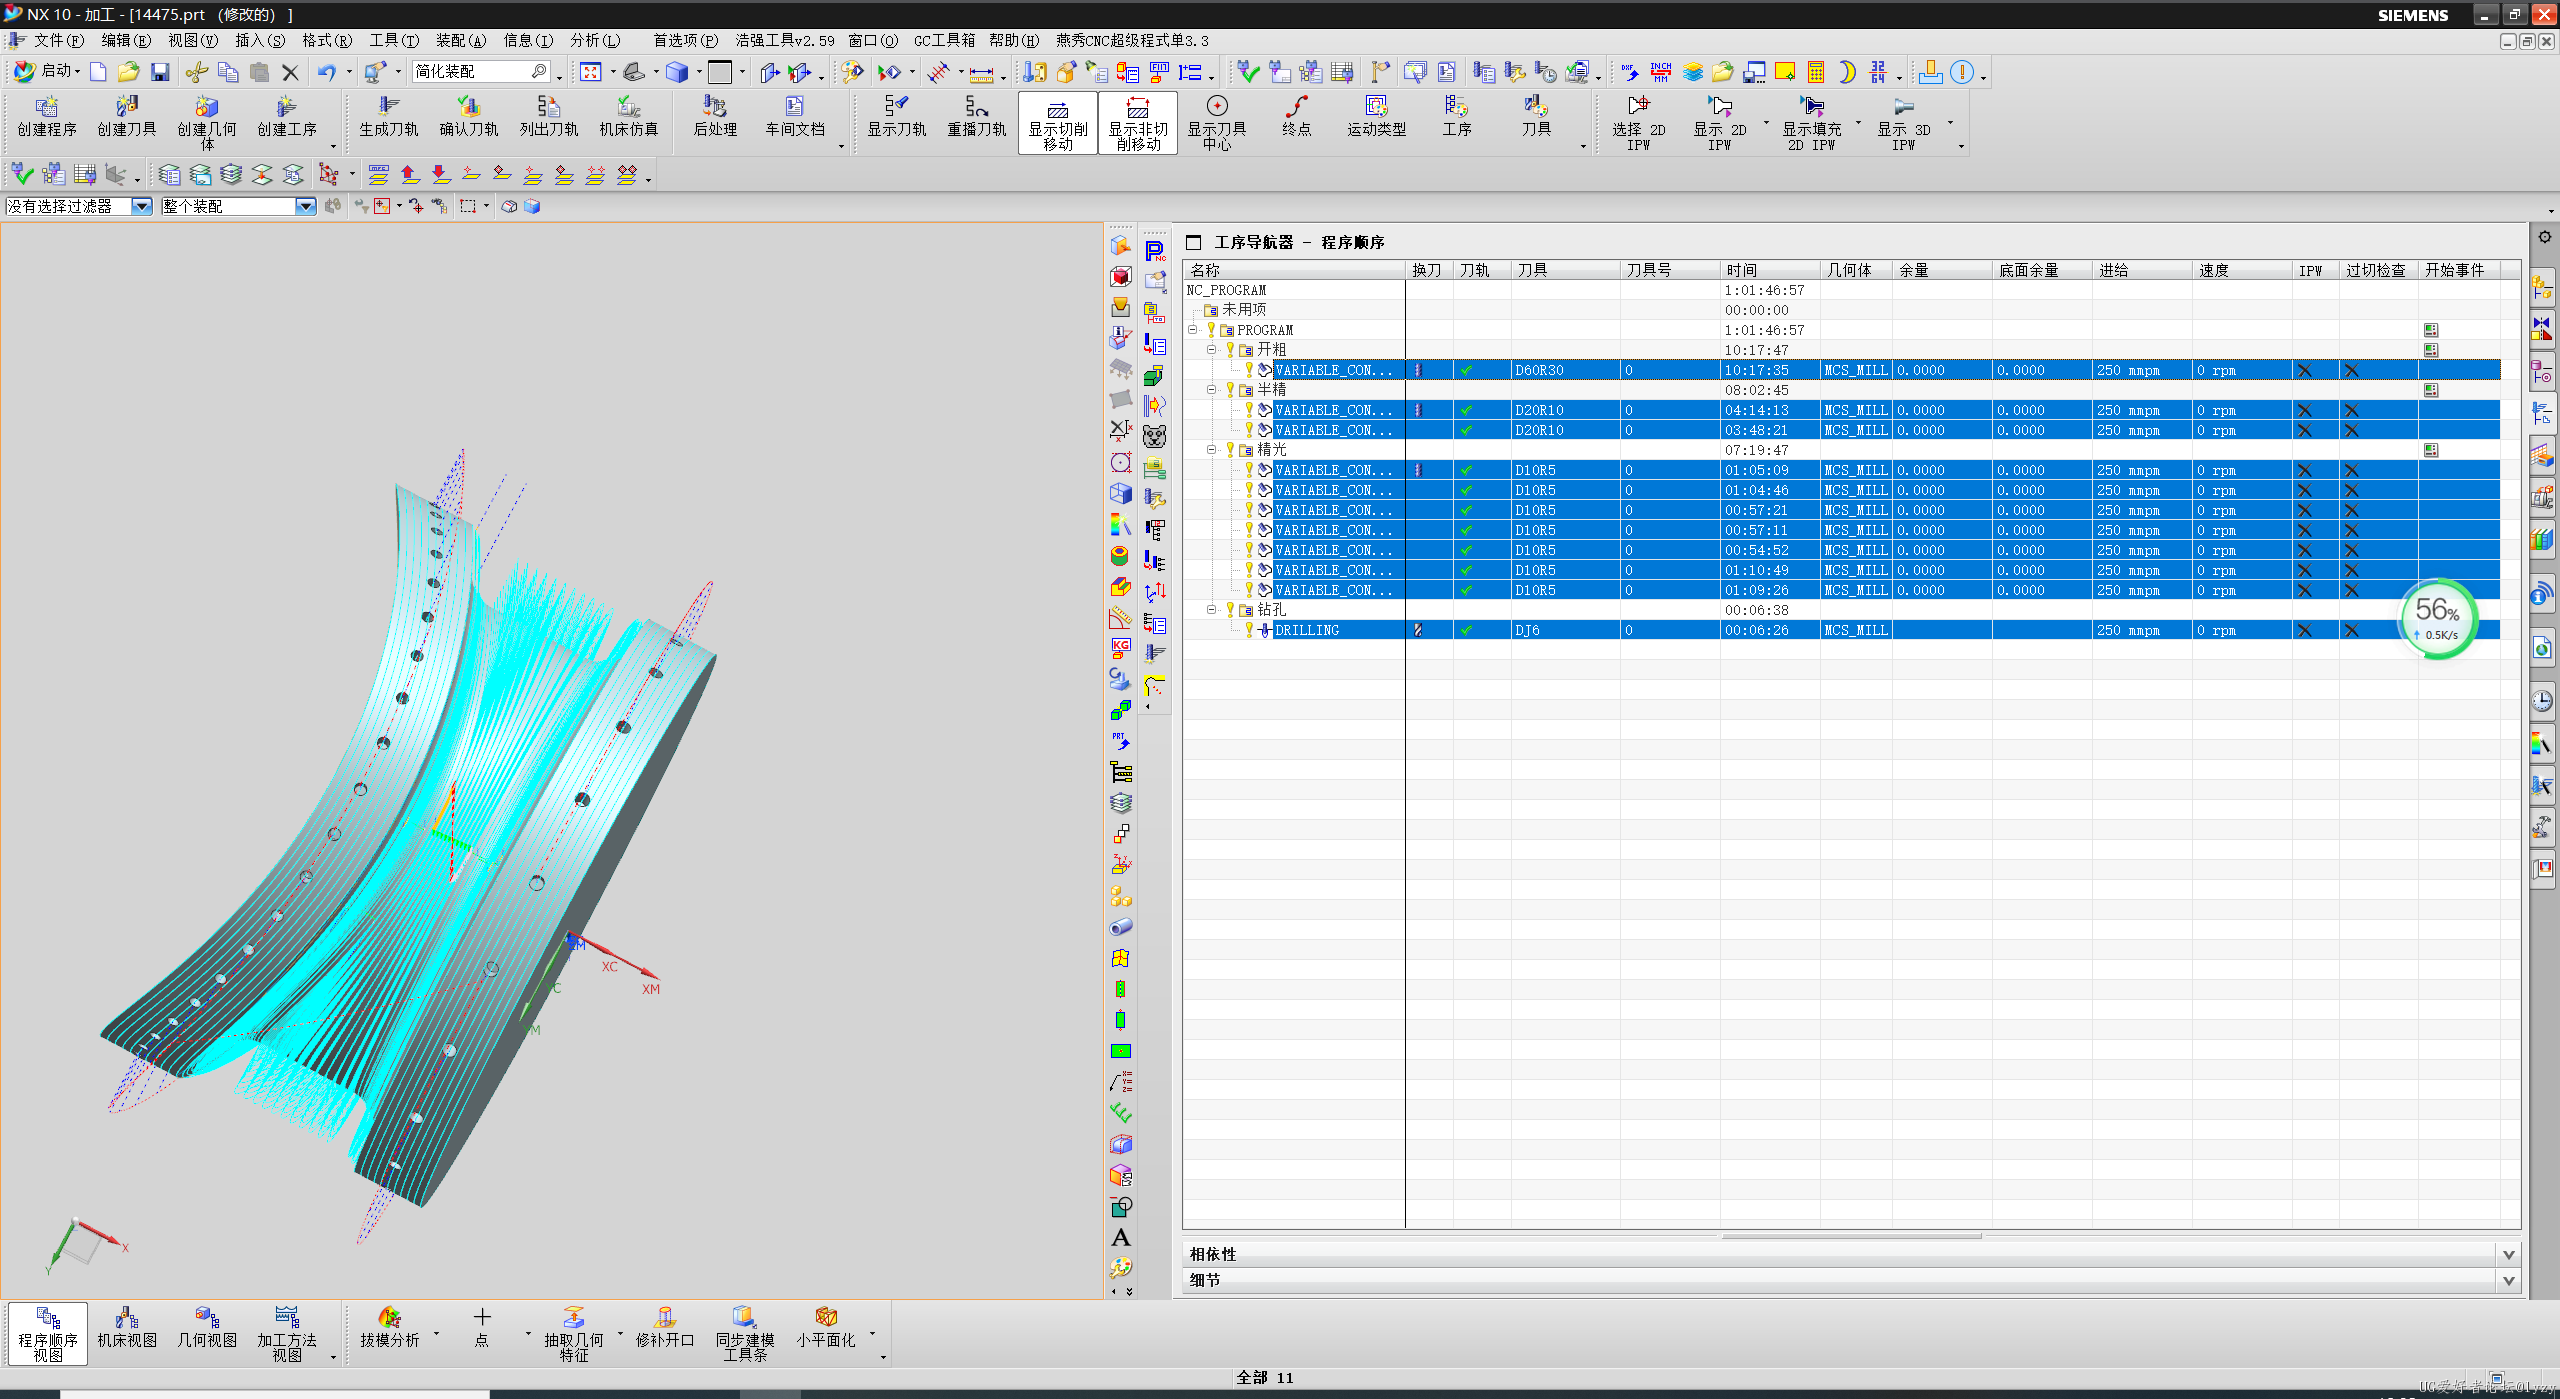Open the 编辑(E) menu
The width and height of the screenshot is (2560, 1399).
pyautogui.click(x=126, y=40)
